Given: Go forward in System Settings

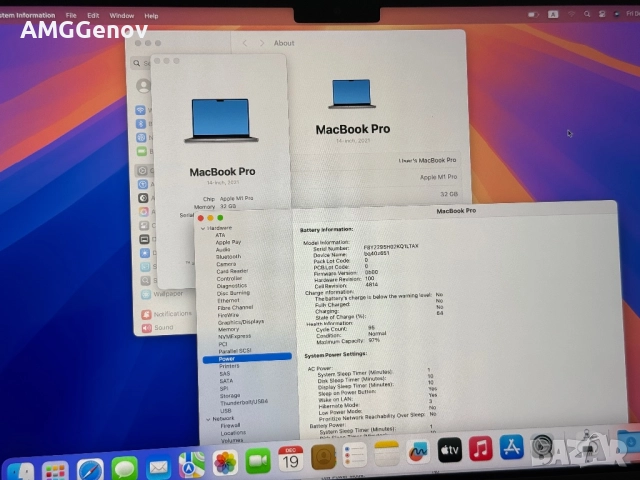Looking at the screenshot, I should pyautogui.click(x=262, y=43).
